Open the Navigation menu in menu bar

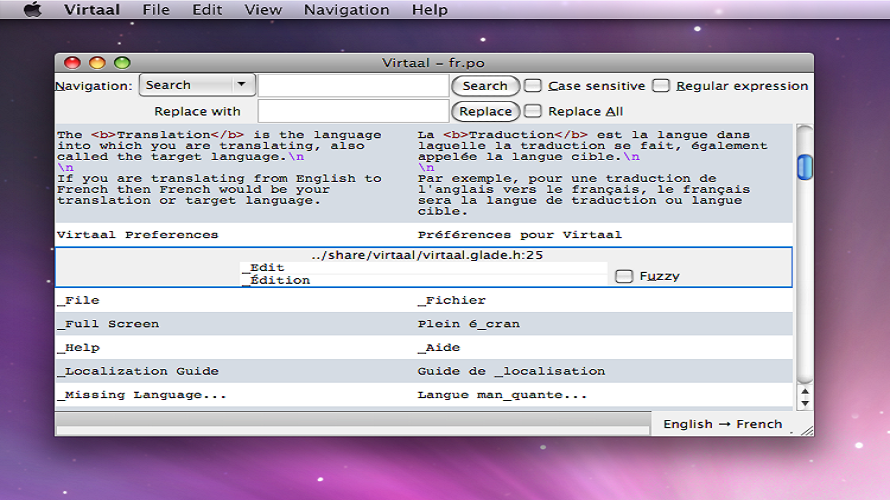click(x=346, y=10)
